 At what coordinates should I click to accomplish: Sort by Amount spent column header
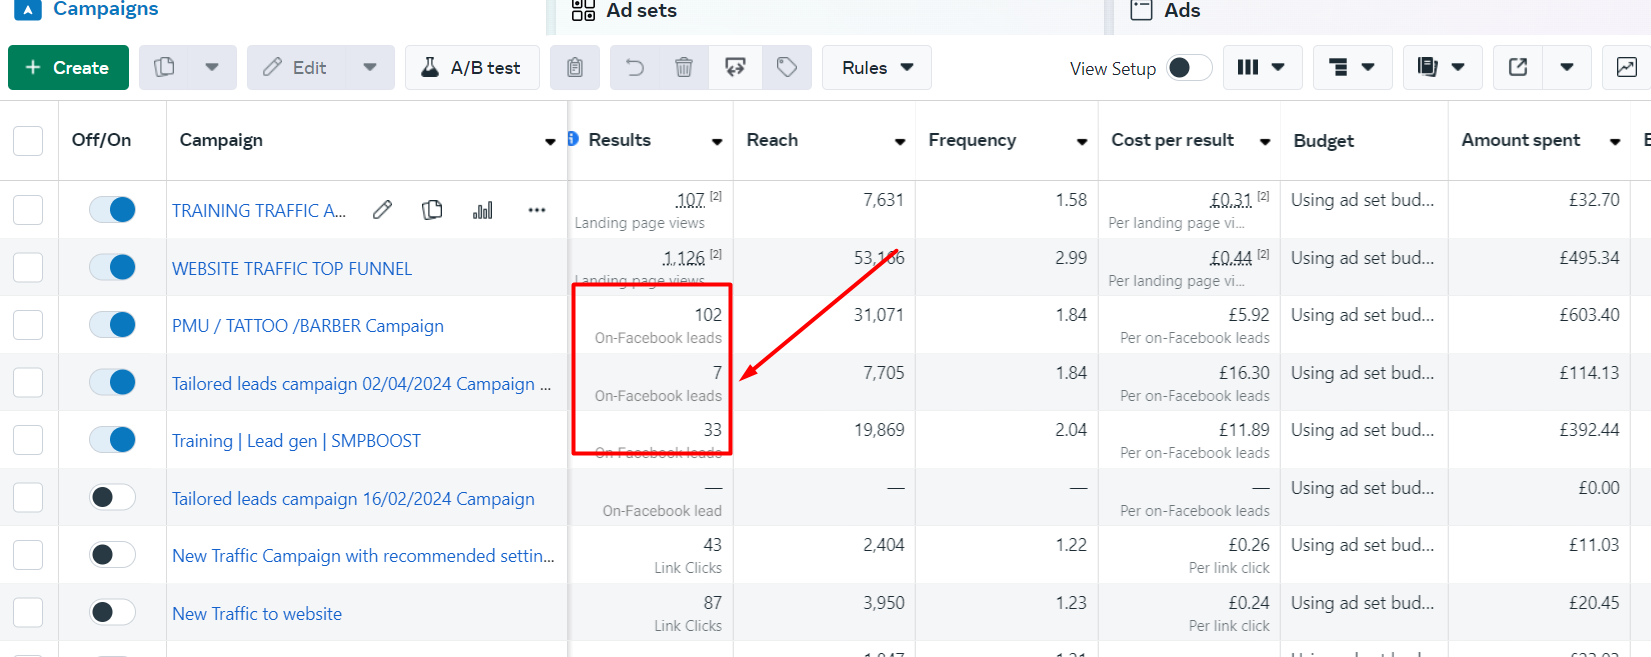point(1520,140)
